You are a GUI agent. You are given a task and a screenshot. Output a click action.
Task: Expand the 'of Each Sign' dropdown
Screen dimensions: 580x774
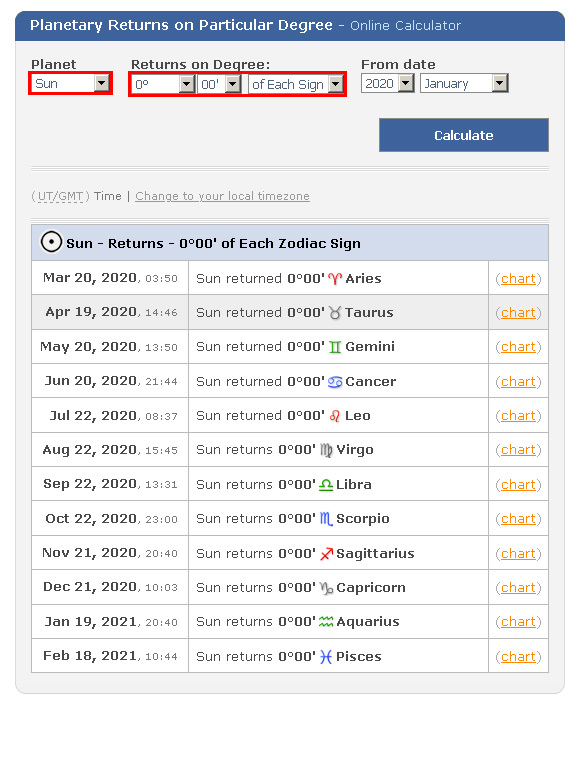pos(296,84)
